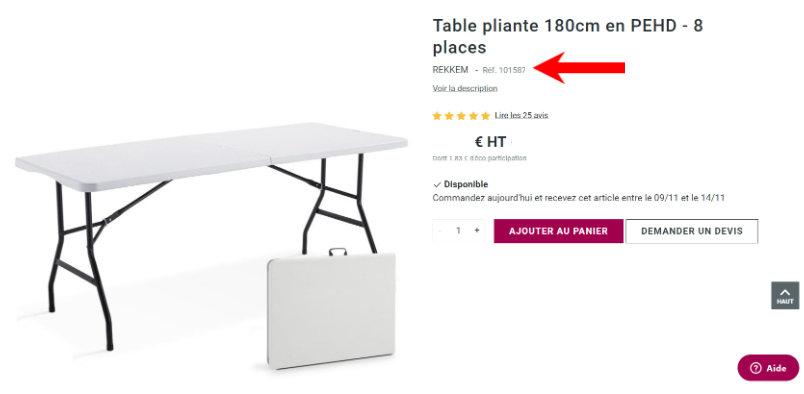Add the table via Ajouter au panier
This screenshot has height=394, width=804.
point(558,231)
